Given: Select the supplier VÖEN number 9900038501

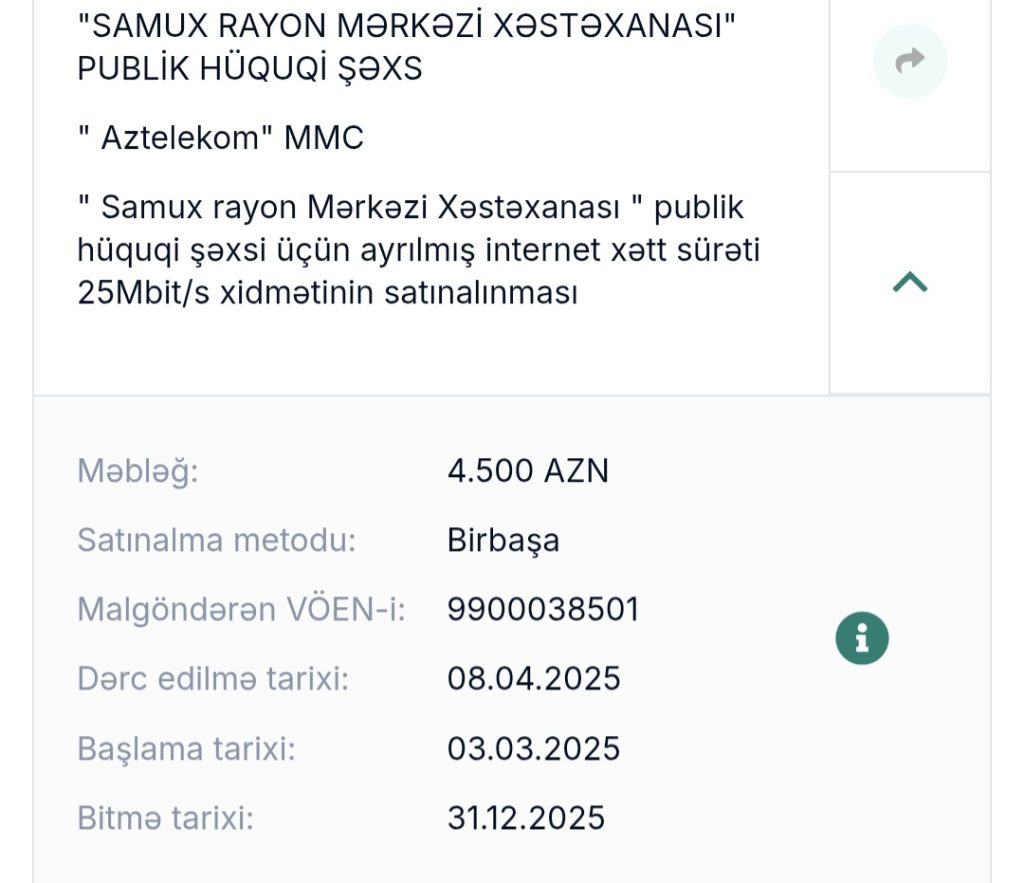Looking at the screenshot, I should point(543,609).
